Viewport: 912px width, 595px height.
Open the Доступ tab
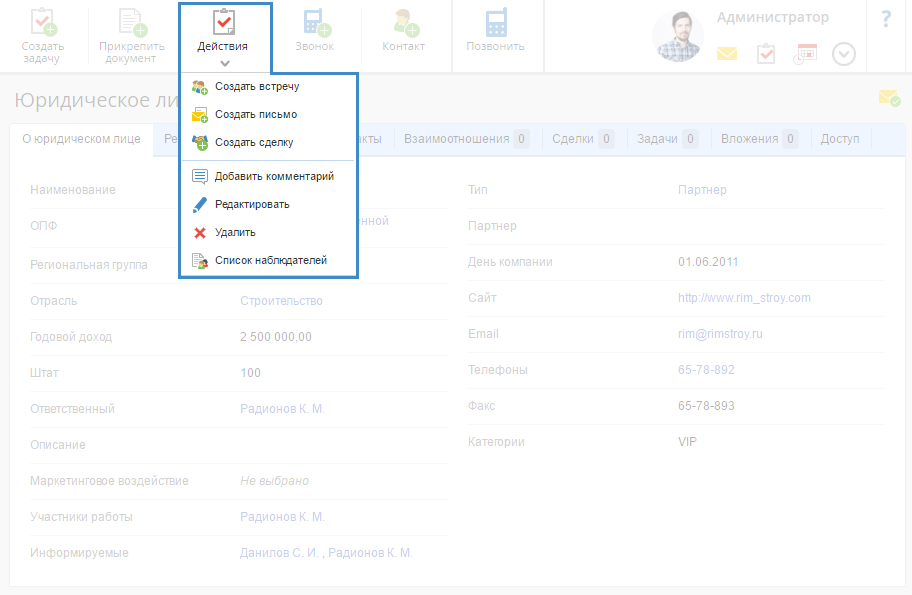tap(840, 139)
